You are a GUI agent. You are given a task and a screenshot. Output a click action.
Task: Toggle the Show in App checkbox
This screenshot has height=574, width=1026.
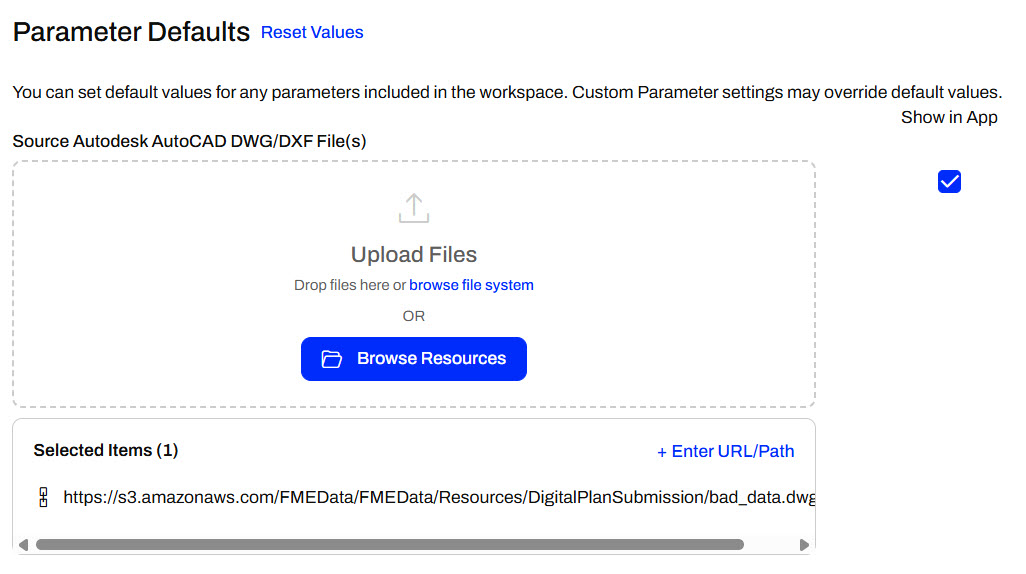[x=949, y=181]
